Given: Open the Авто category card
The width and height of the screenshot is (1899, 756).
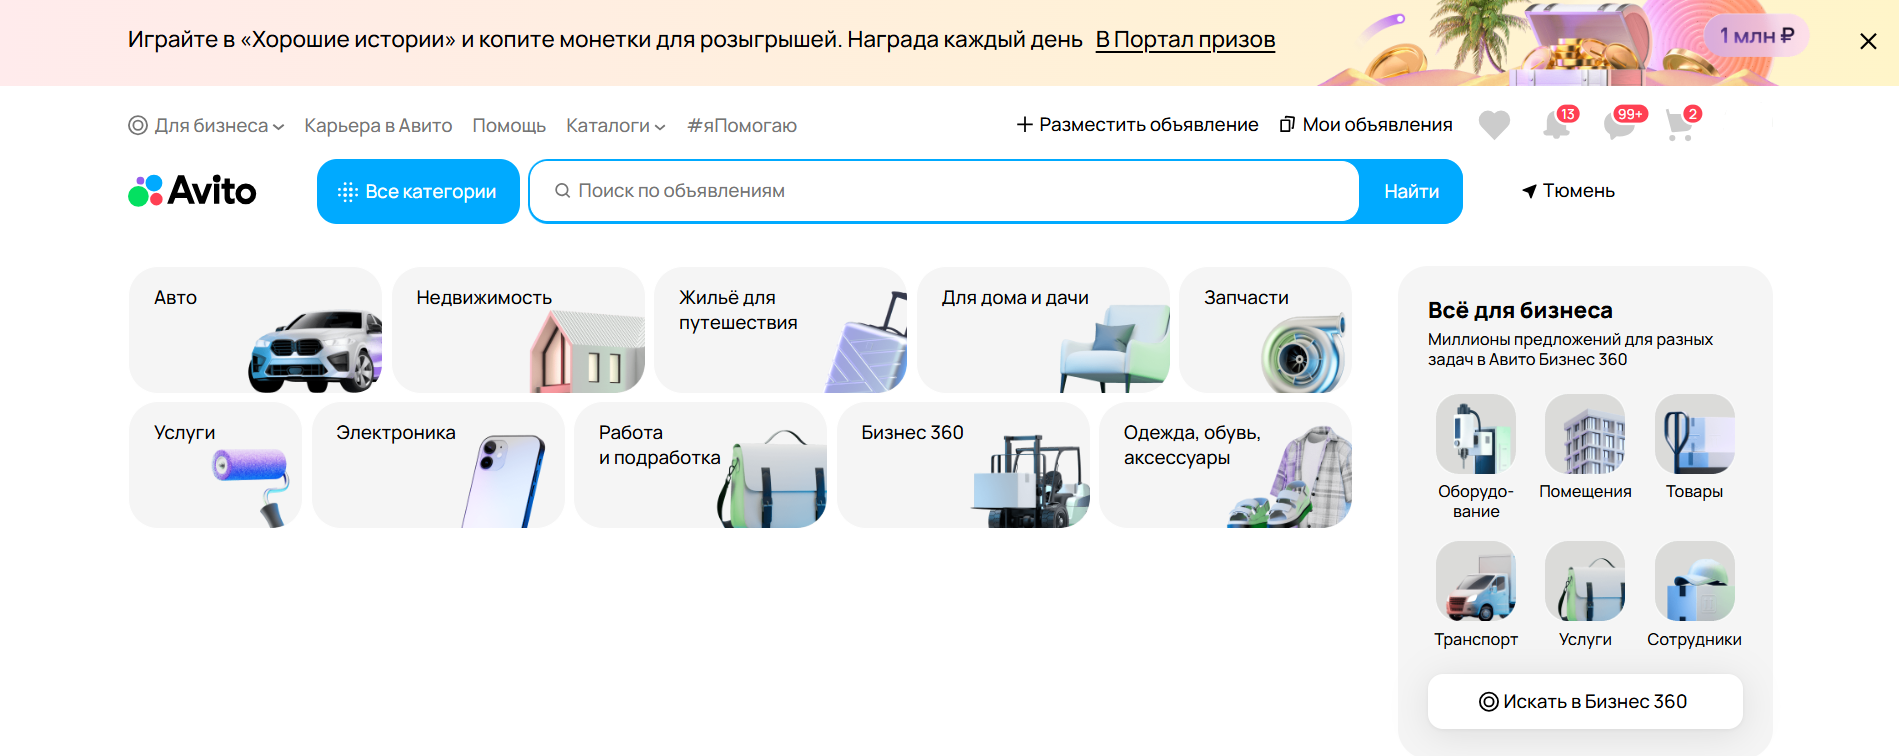Looking at the screenshot, I should (x=255, y=330).
